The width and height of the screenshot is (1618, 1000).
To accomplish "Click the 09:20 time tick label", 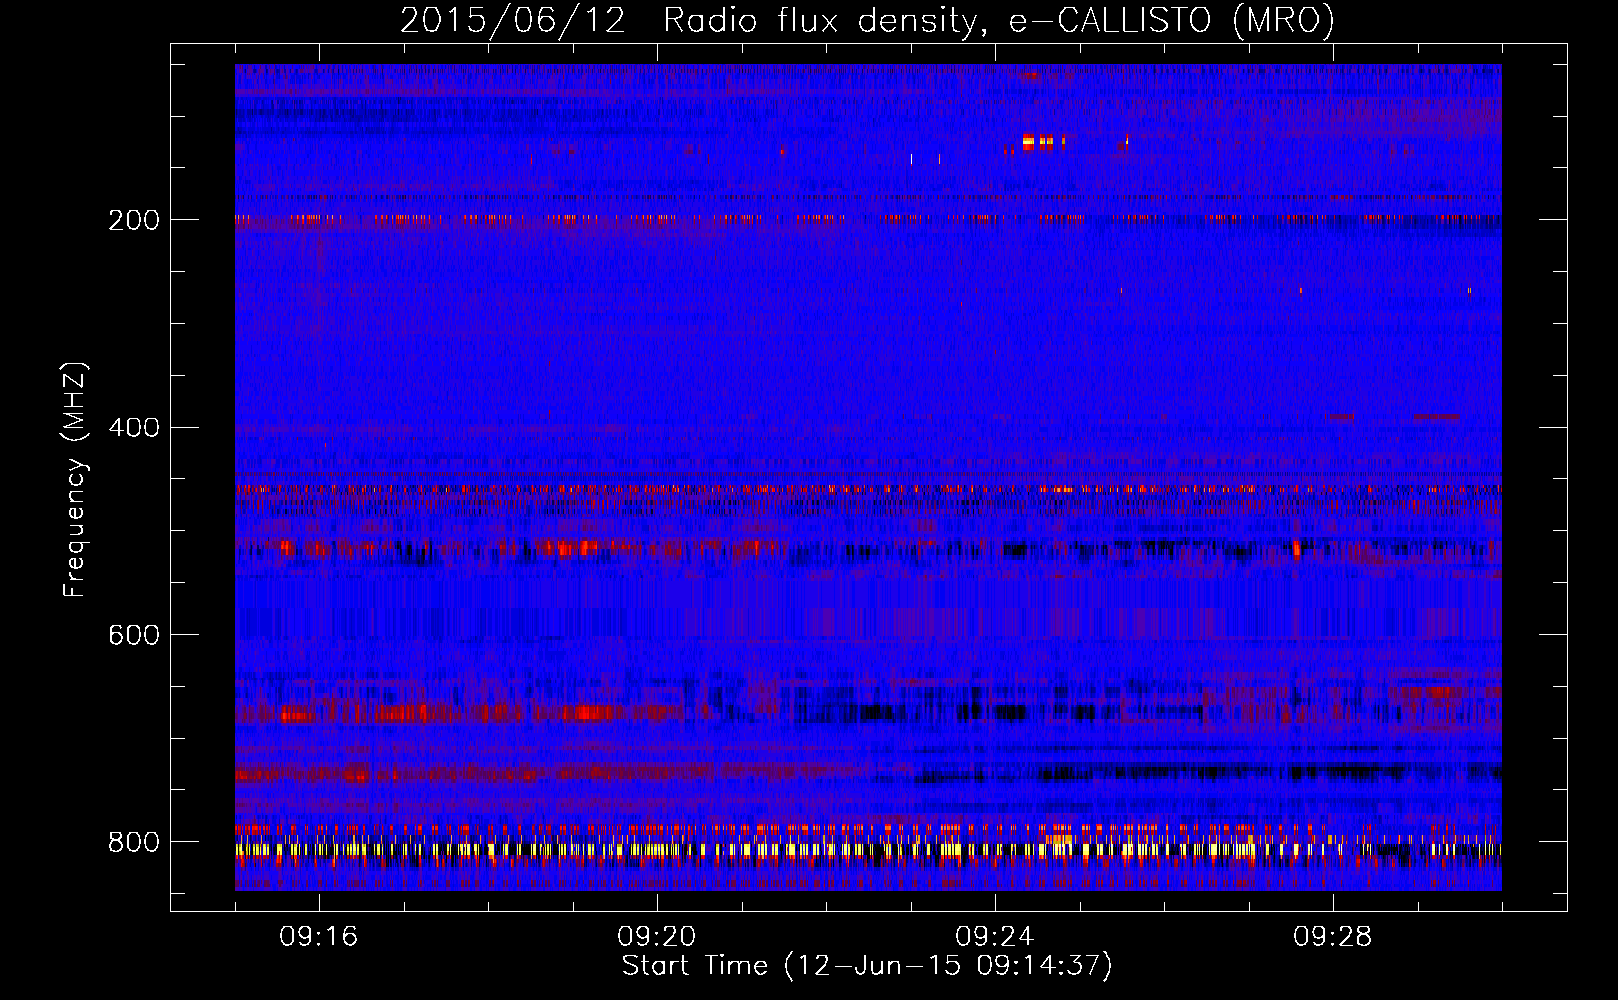I will click(657, 937).
